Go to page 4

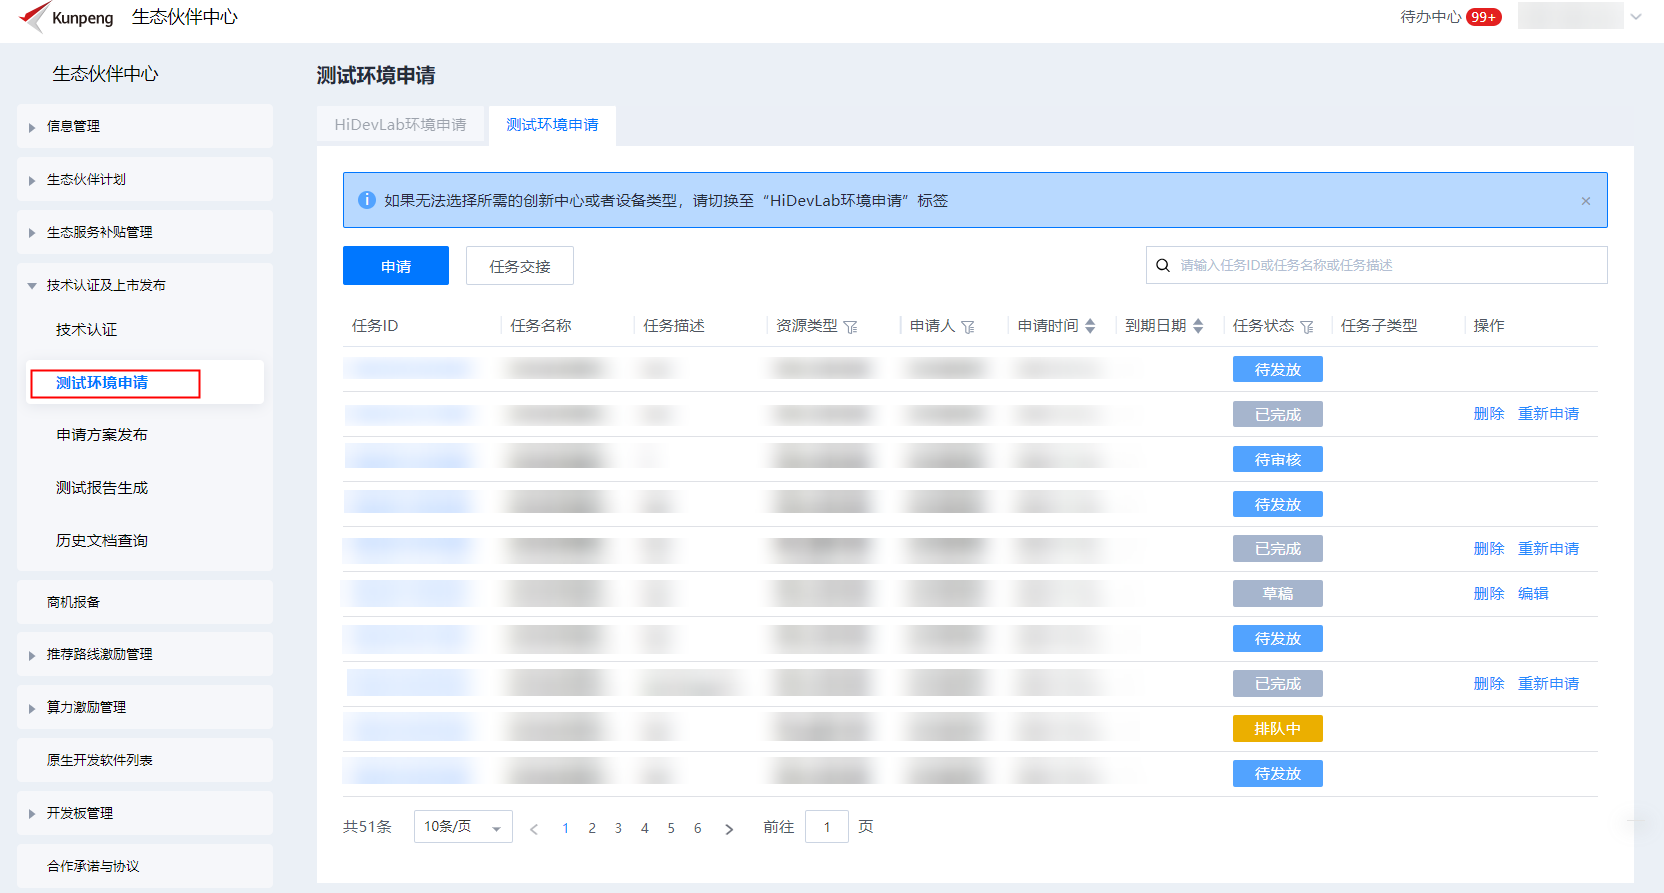coord(645,828)
